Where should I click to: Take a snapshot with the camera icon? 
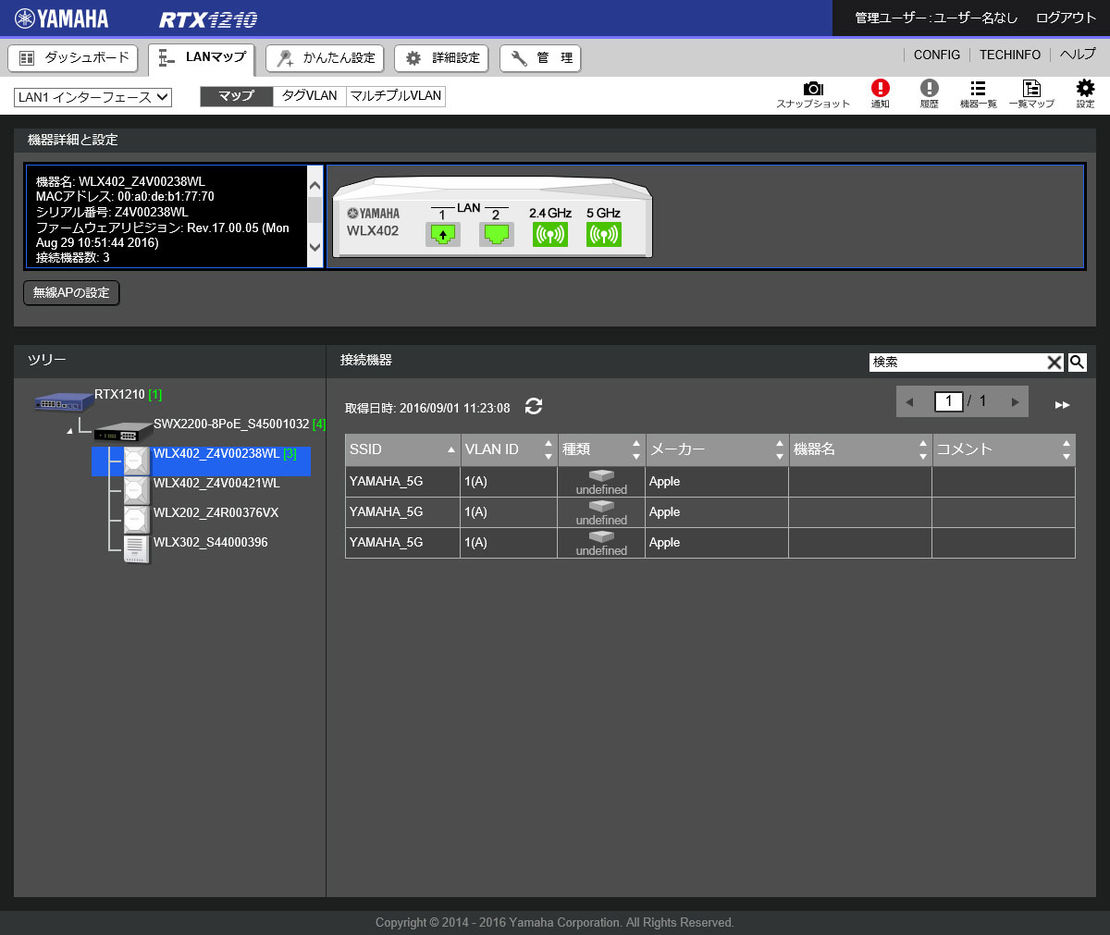click(x=813, y=94)
